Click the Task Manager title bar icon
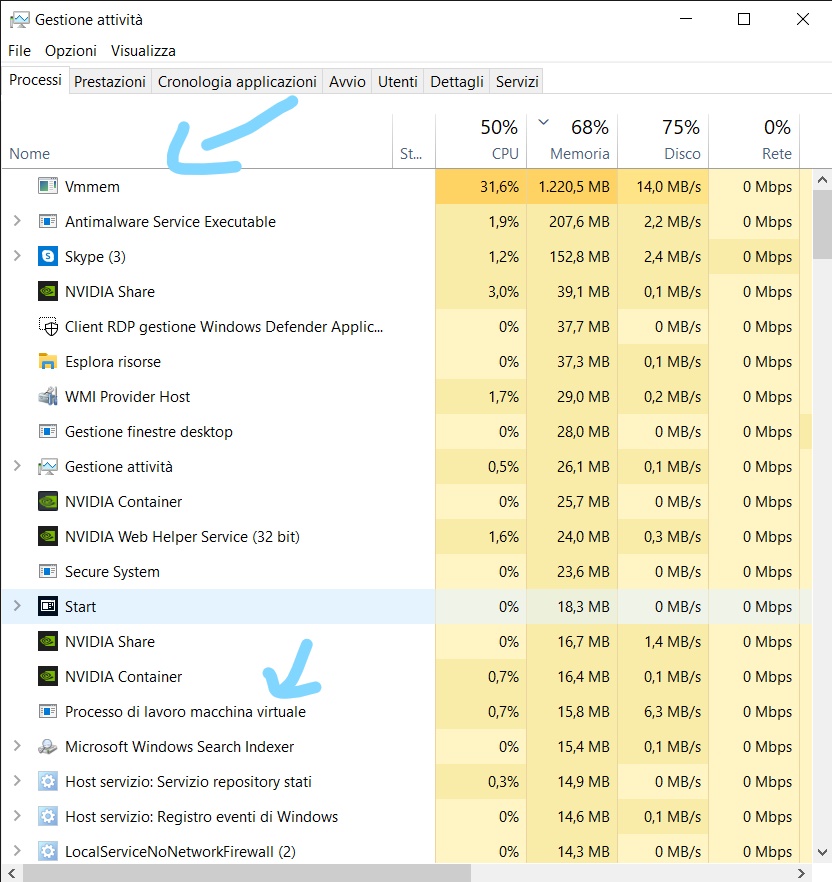 tap(19, 20)
